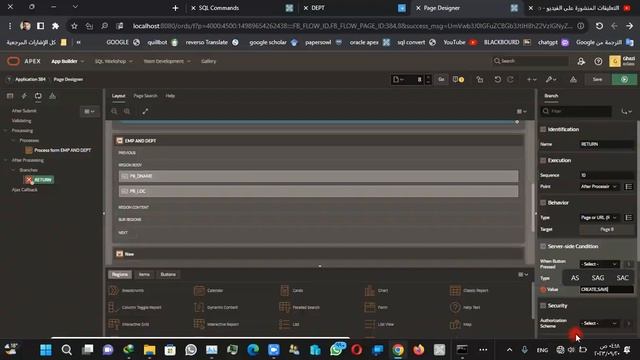Open the Utilities wrench menu
This screenshot has height=360, width=640.
click(x=551, y=80)
